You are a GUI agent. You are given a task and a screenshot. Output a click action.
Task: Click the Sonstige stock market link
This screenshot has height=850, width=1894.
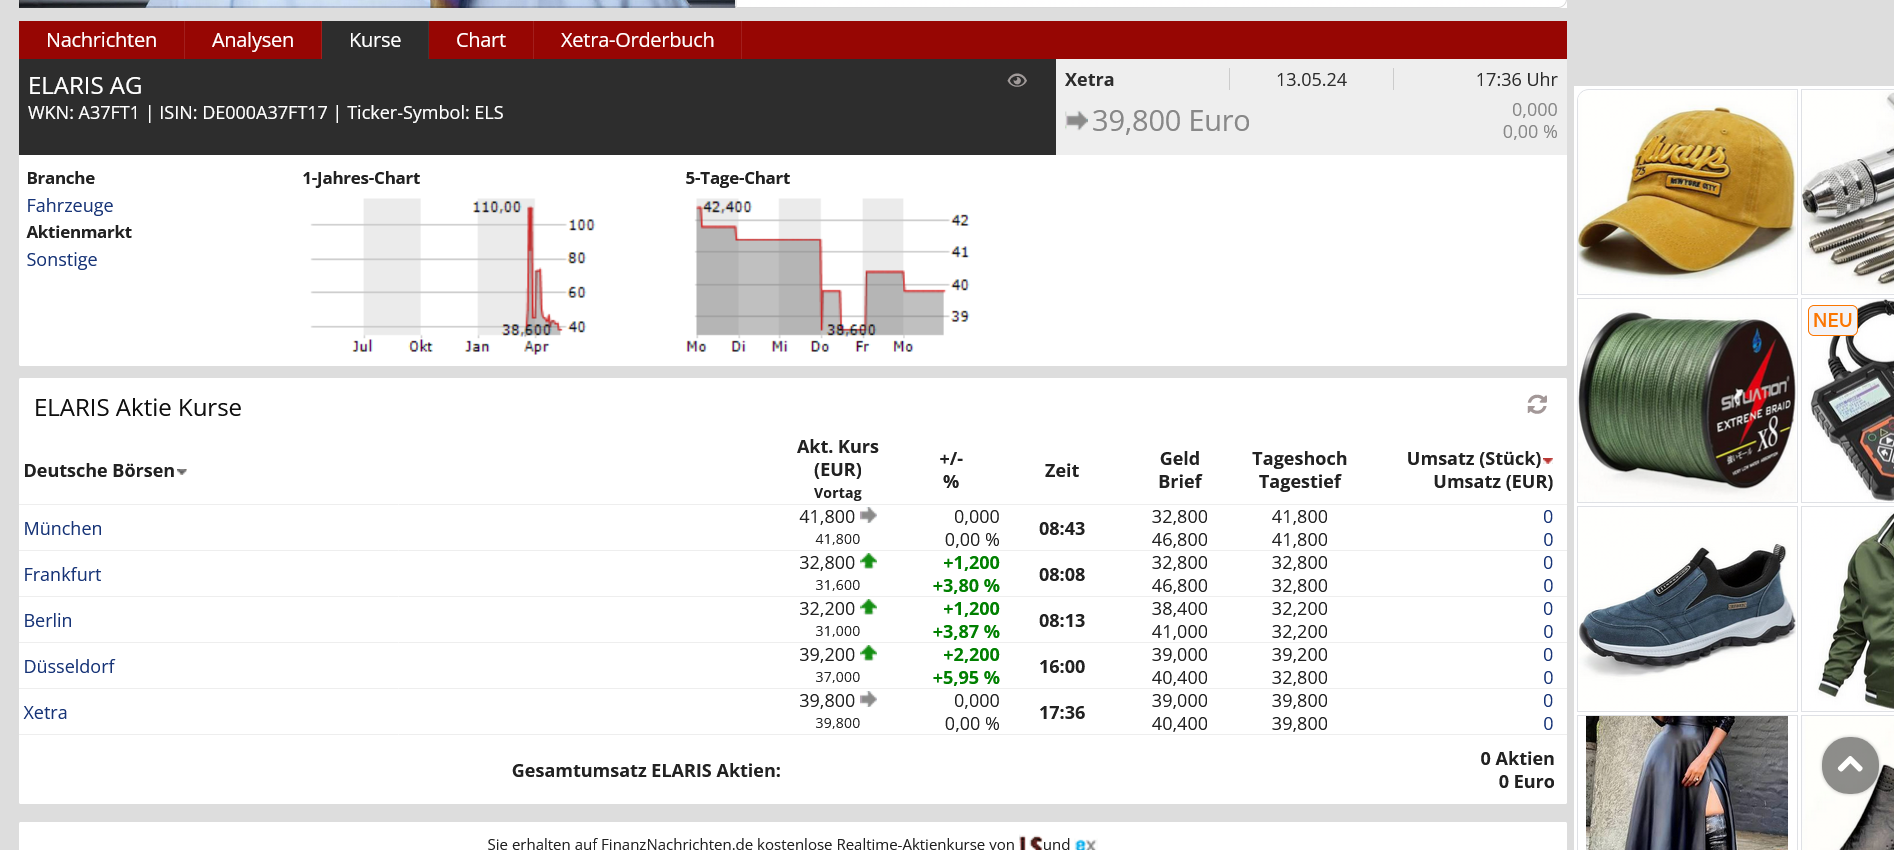pyautogui.click(x=62, y=259)
